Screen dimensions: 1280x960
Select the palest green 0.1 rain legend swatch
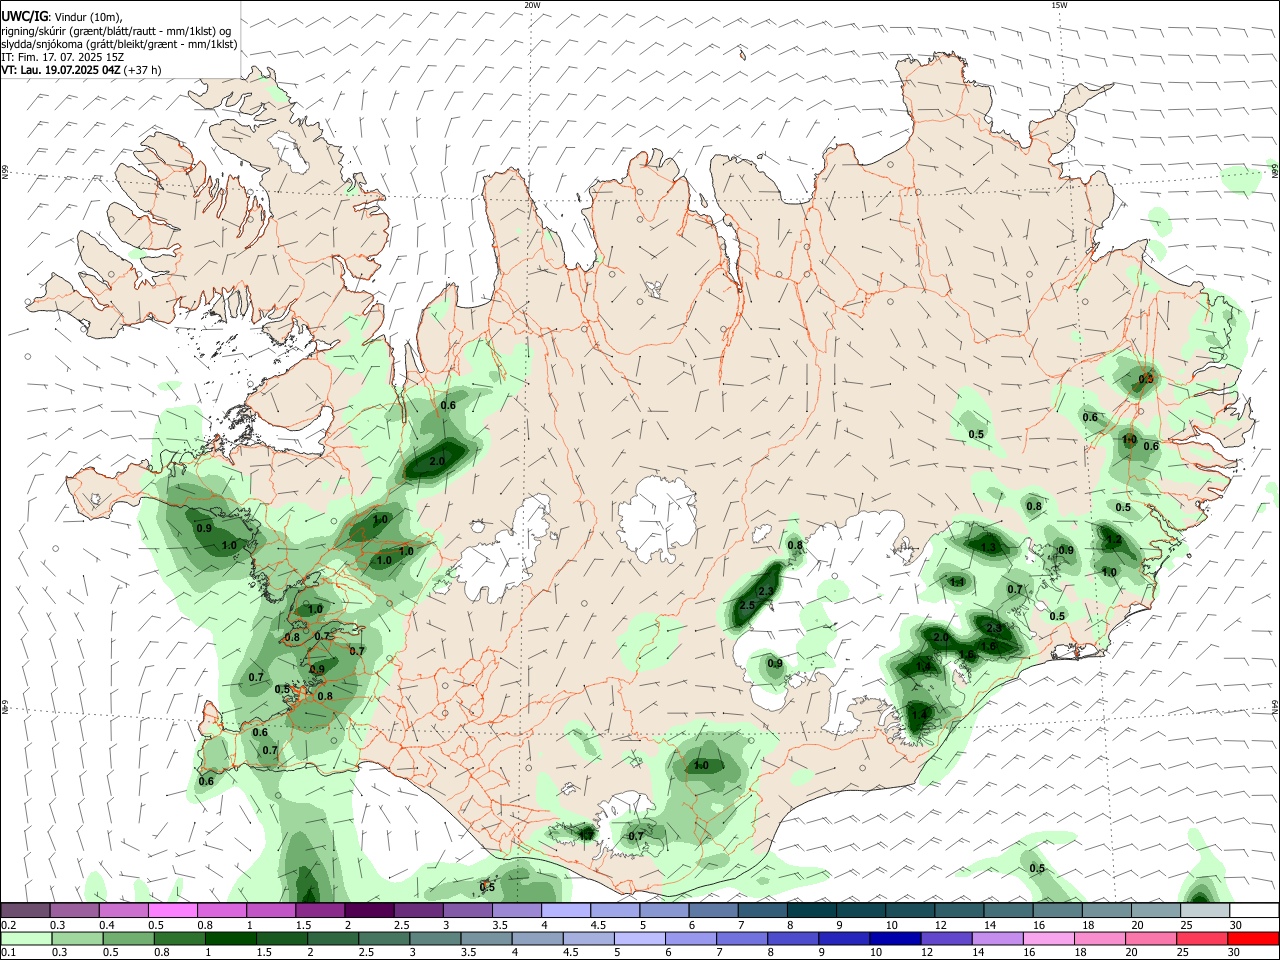tap(26, 939)
